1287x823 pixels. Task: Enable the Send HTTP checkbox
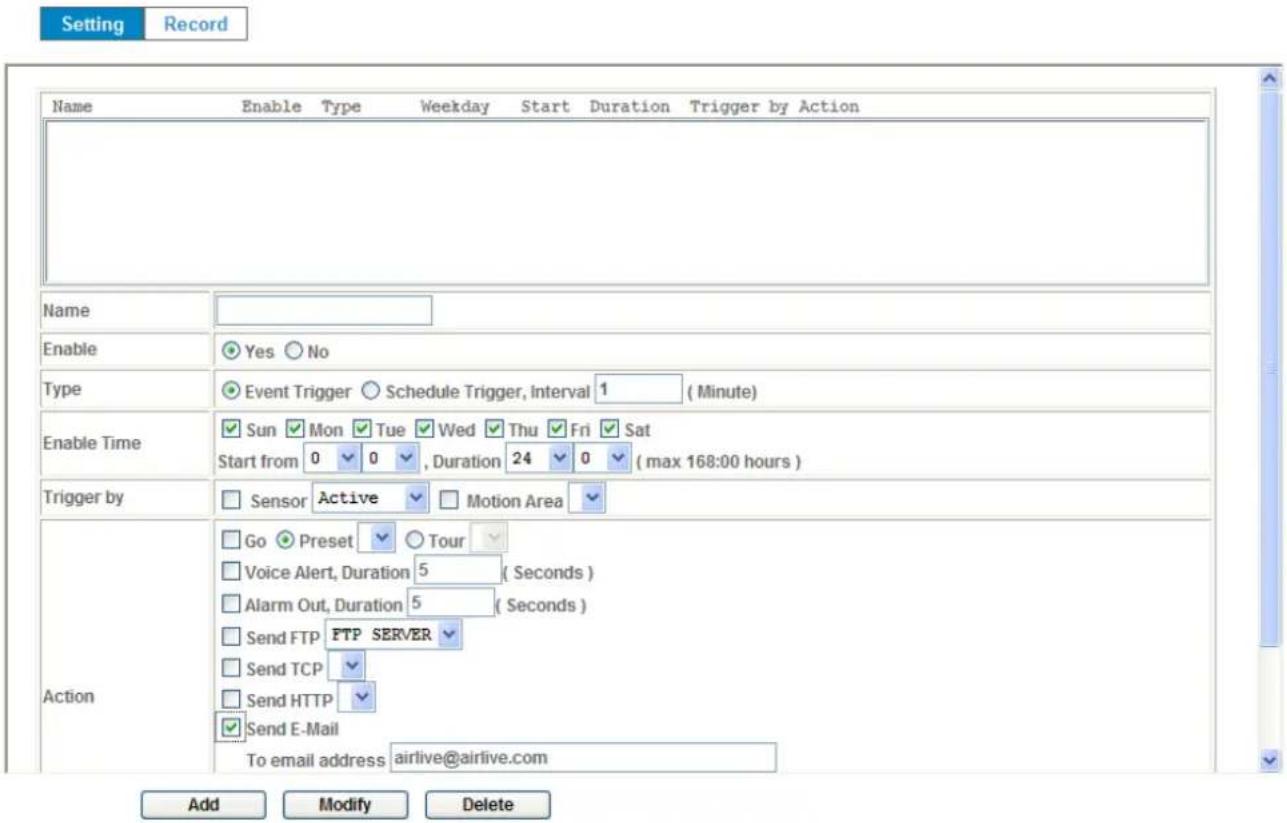point(230,700)
